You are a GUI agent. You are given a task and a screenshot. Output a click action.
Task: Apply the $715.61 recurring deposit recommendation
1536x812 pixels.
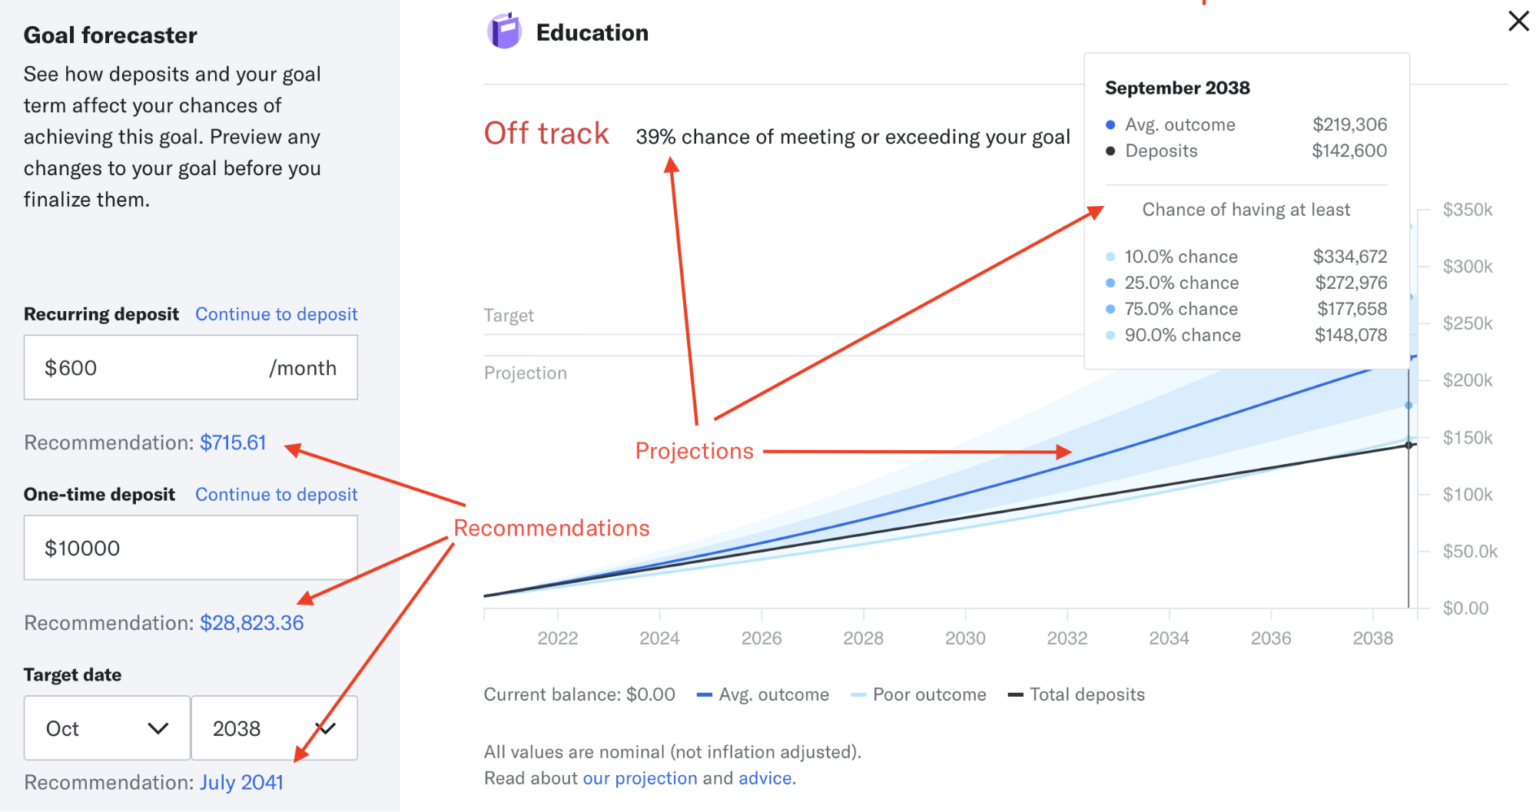click(233, 442)
